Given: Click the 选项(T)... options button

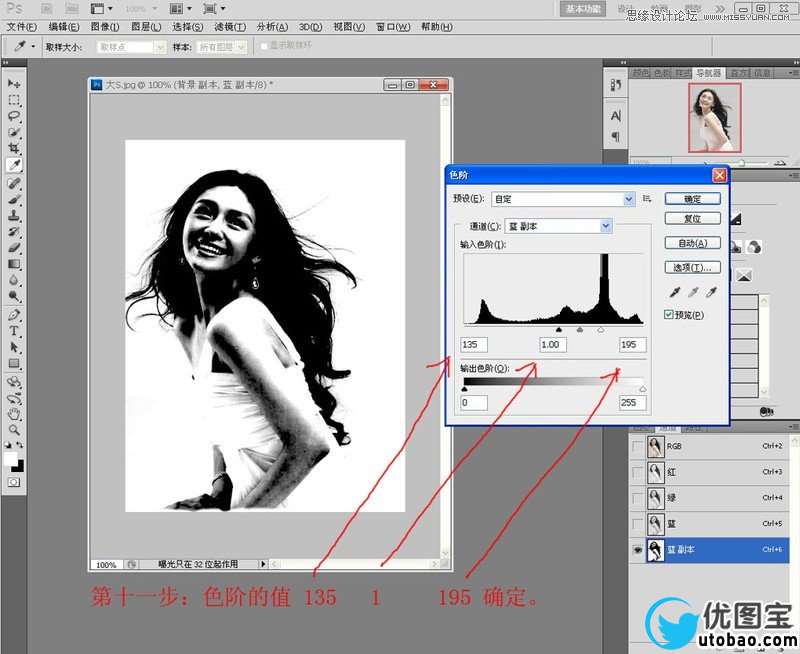Looking at the screenshot, I should click(x=692, y=267).
